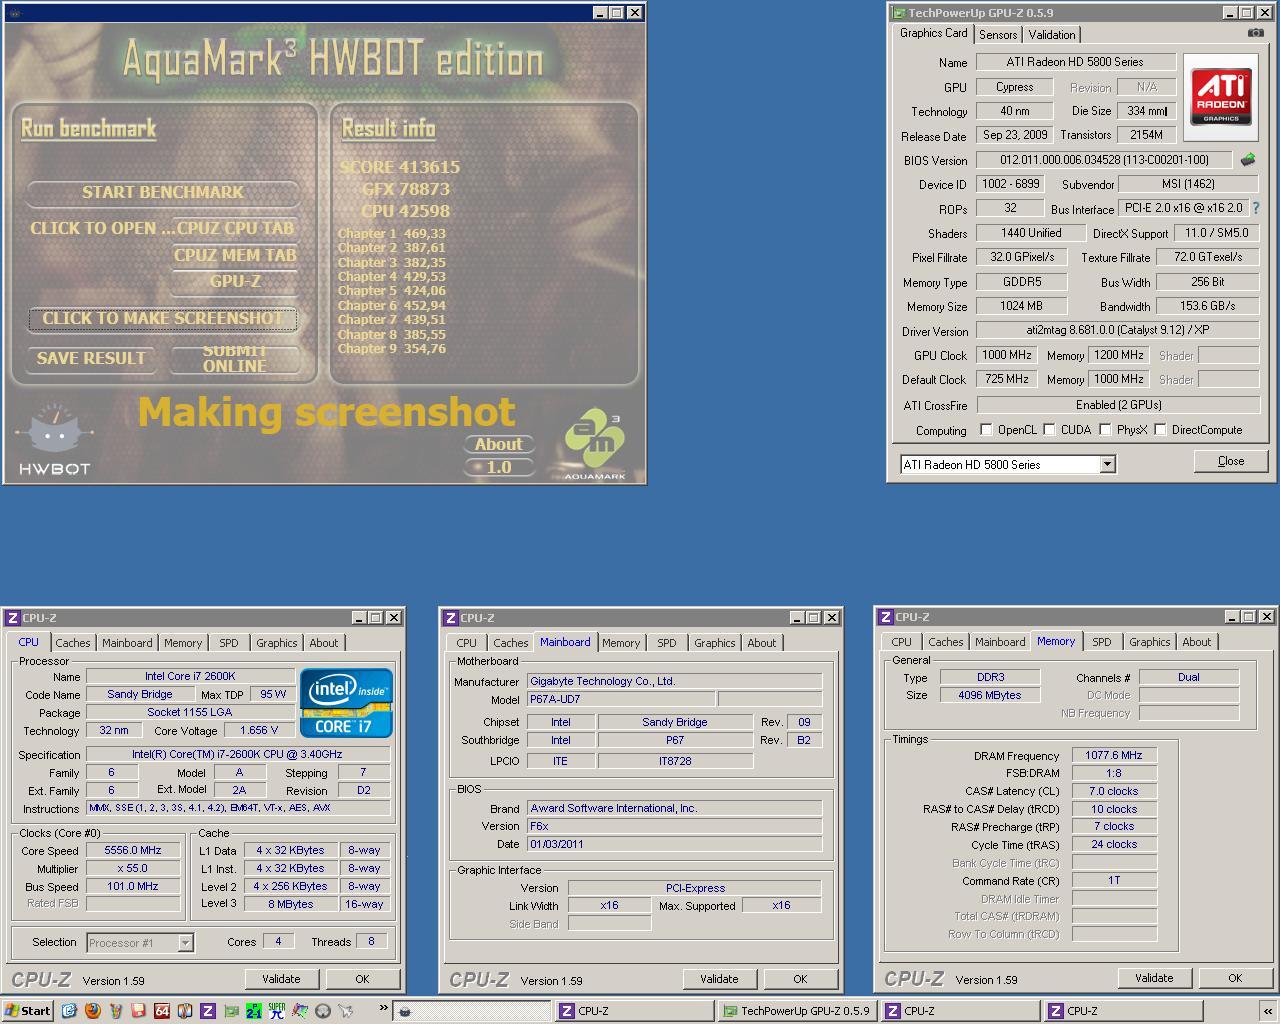The height and width of the screenshot is (1024, 1280).
Task: Click the green P 2-1 quick launch icon
Action: click(x=254, y=1011)
